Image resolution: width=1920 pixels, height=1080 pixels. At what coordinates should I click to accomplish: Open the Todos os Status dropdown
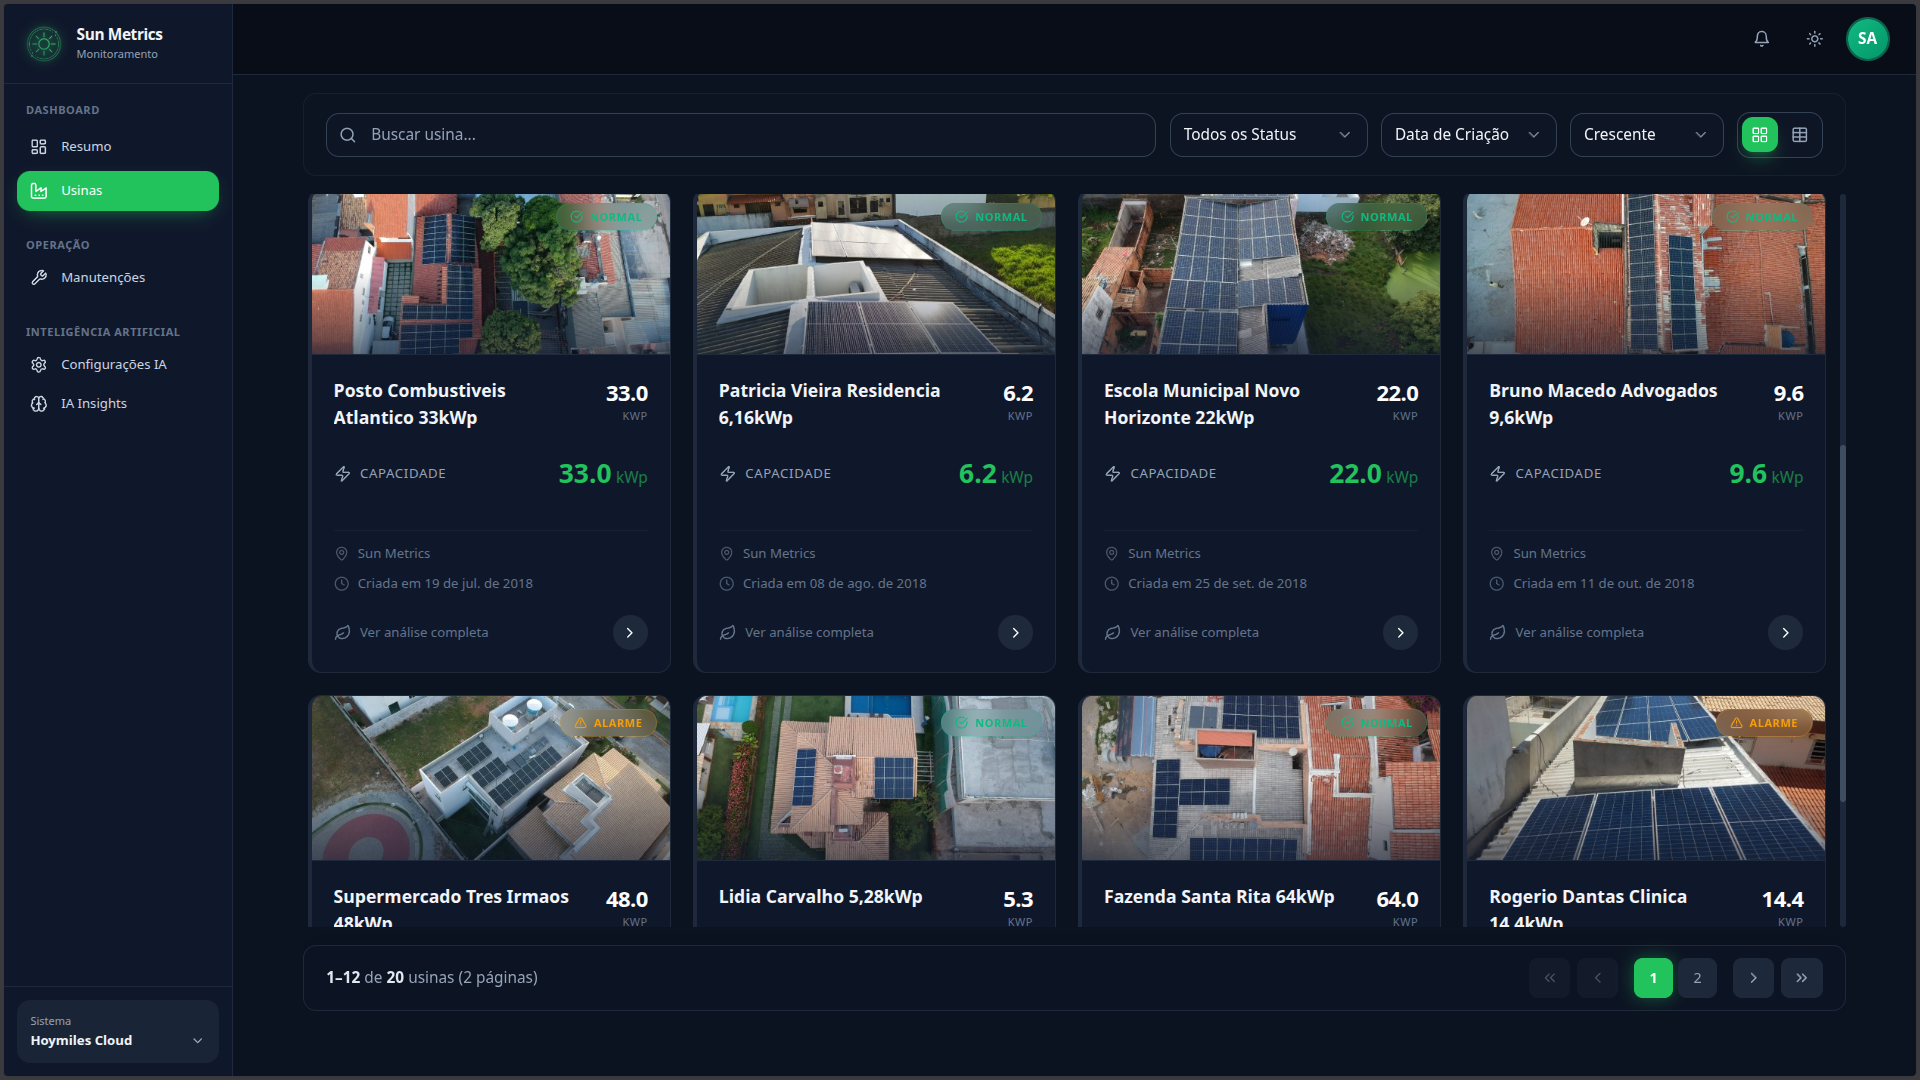1267,135
